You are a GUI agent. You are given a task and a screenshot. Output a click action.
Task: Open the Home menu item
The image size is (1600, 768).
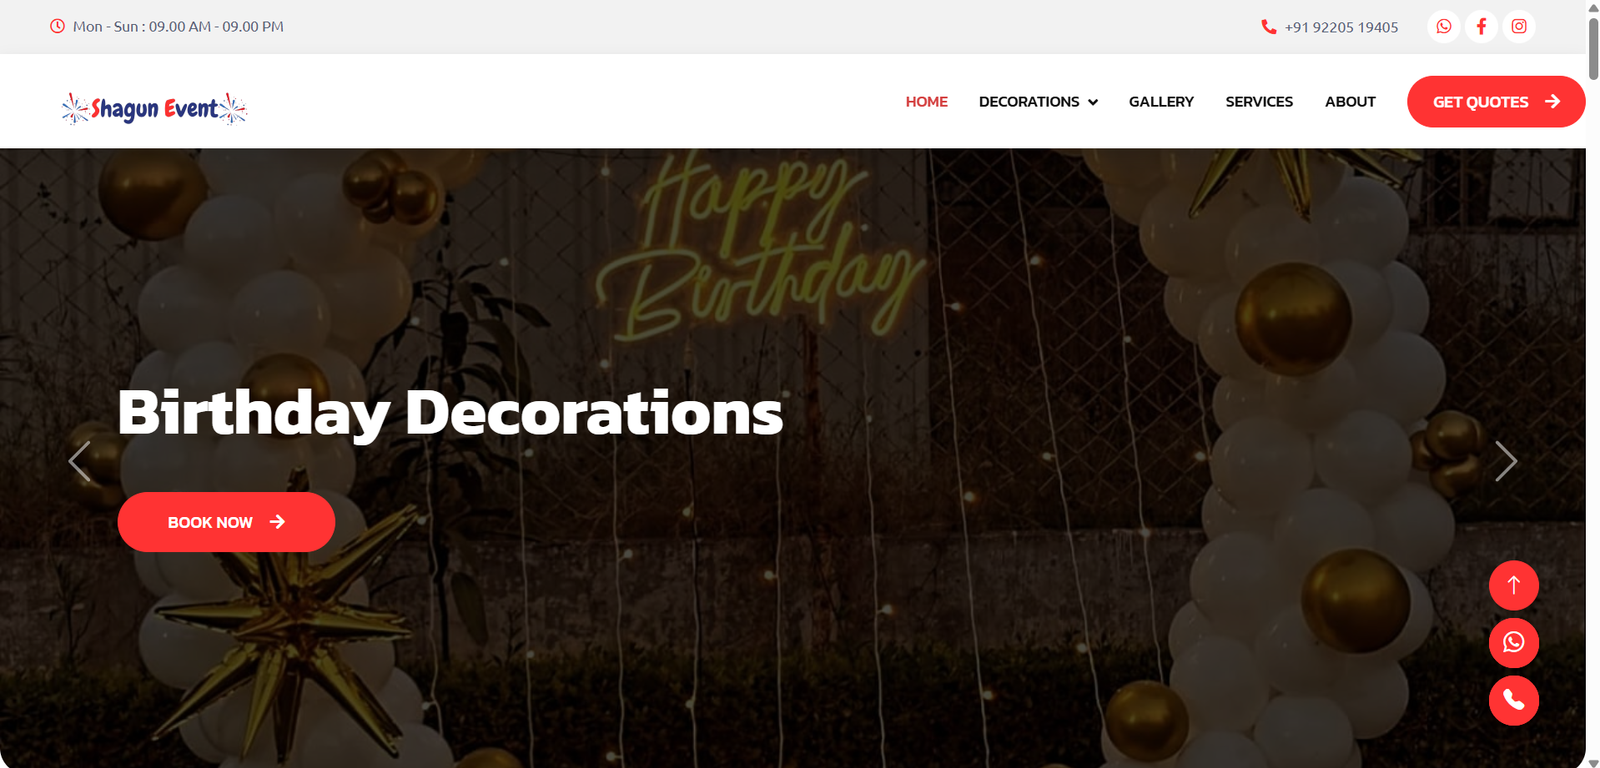coord(927,102)
